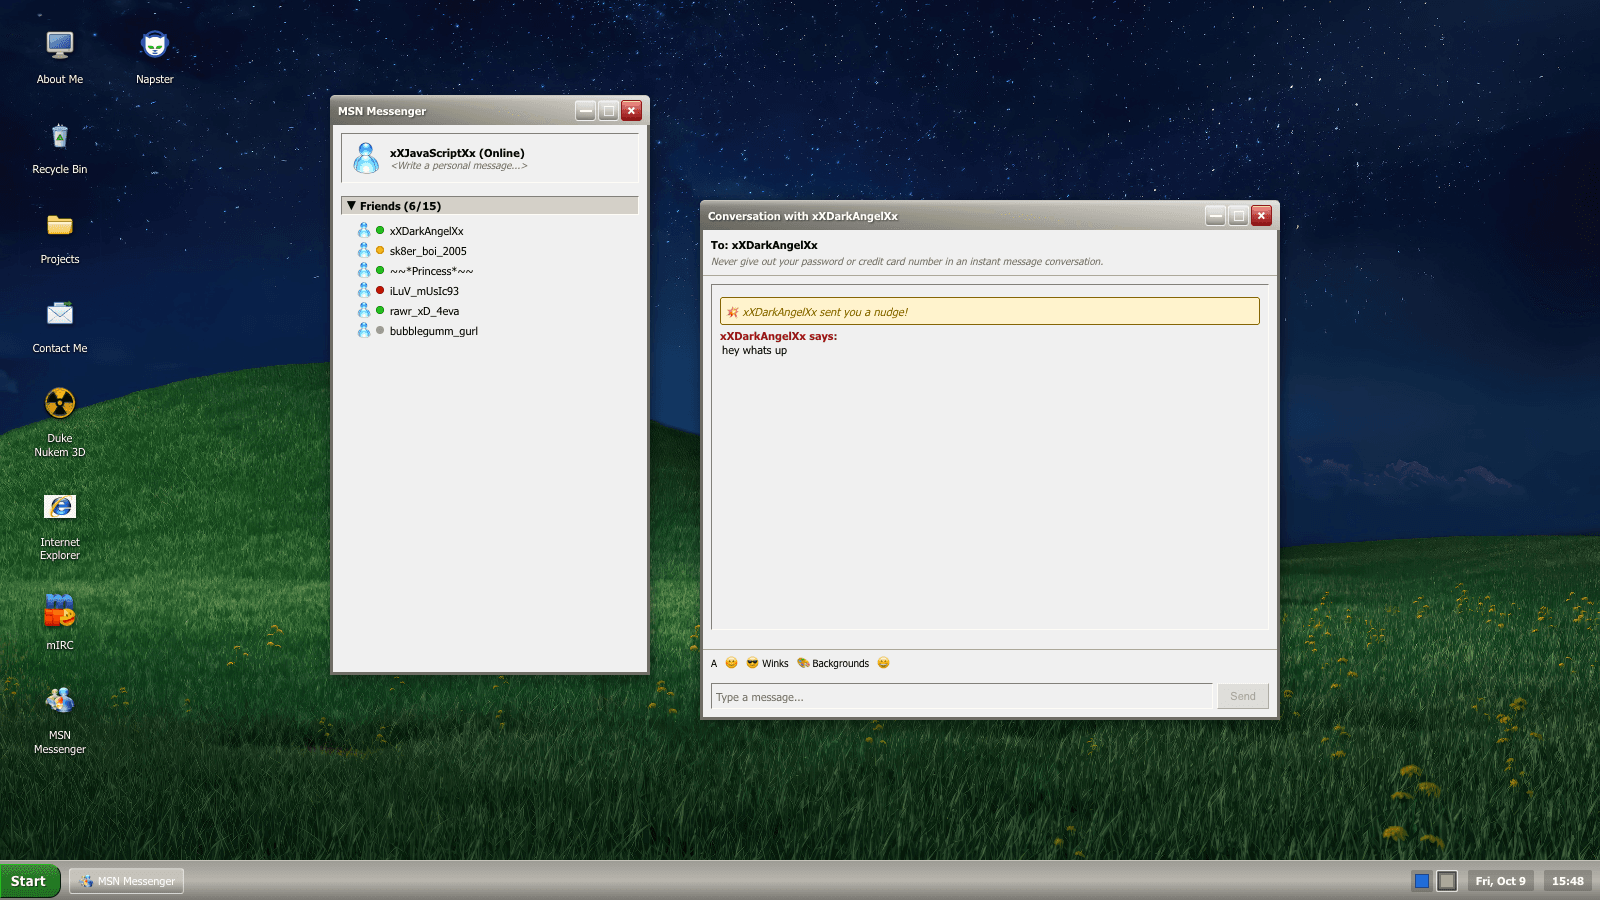Click the Send button

point(1243,697)
